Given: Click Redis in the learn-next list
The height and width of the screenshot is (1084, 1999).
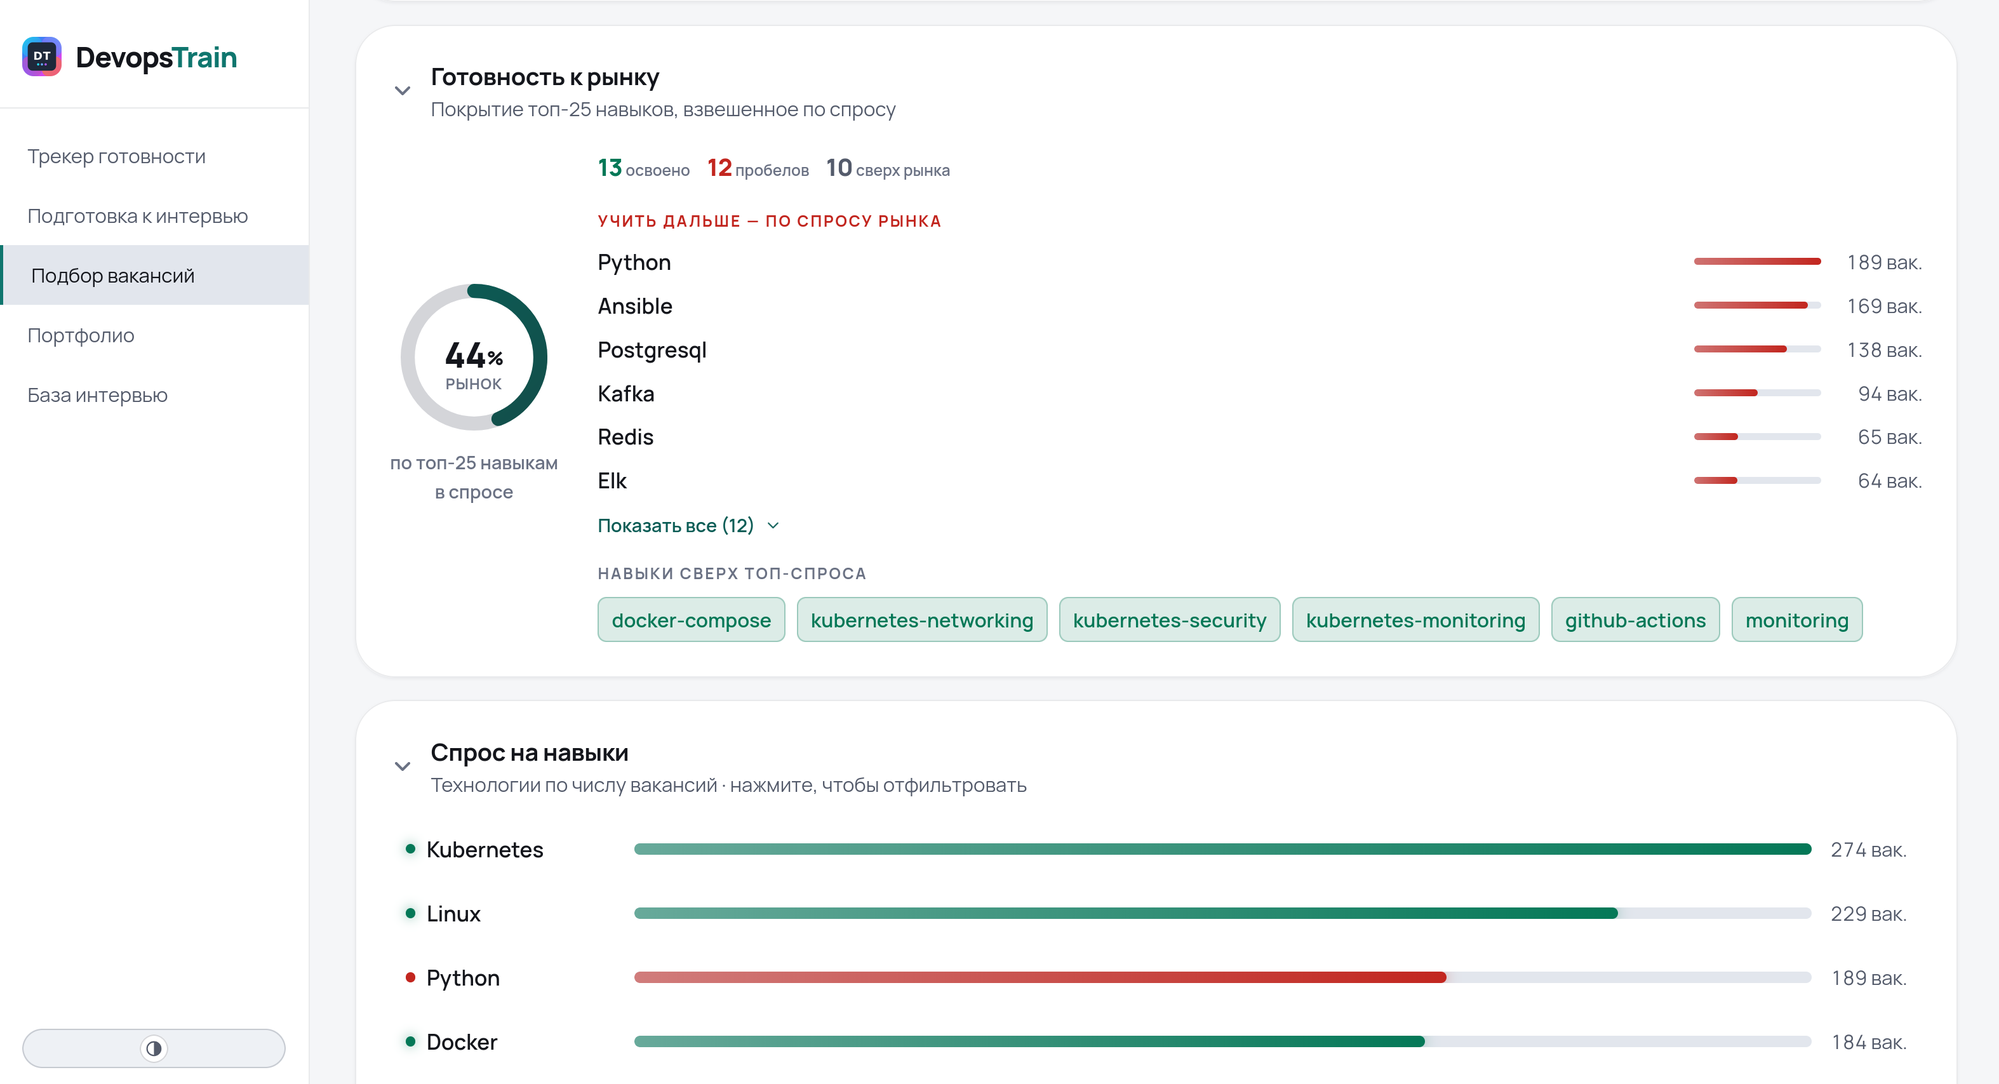Looking at the screenshot, I should pyautogui.click(x=1260, y=437).
